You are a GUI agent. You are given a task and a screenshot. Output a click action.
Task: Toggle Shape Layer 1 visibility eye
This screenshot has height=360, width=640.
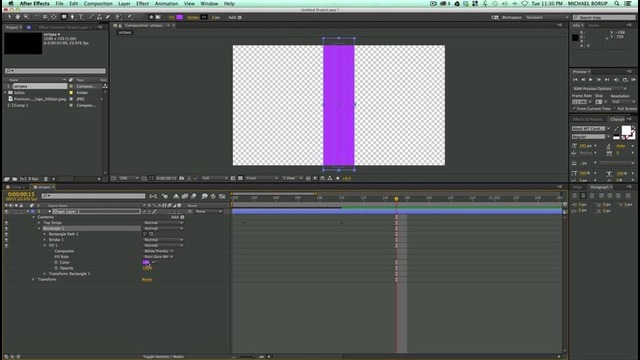pyautogui.click(x=6, y=211)
